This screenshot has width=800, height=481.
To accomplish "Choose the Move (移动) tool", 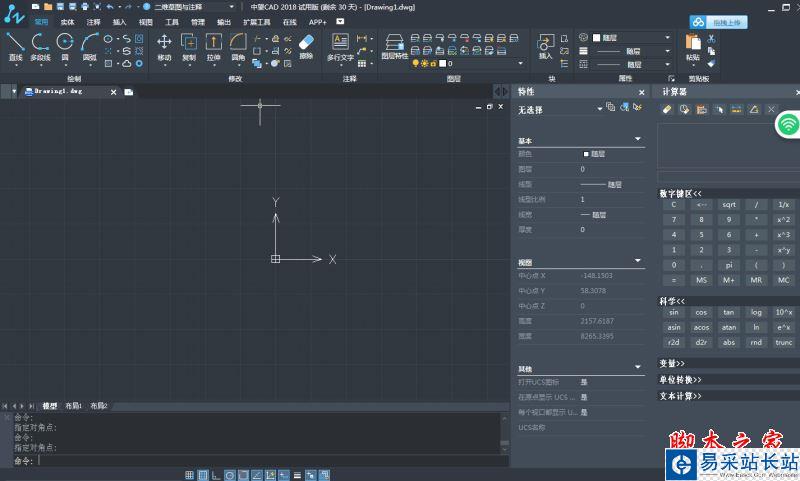I will [164, 46].
